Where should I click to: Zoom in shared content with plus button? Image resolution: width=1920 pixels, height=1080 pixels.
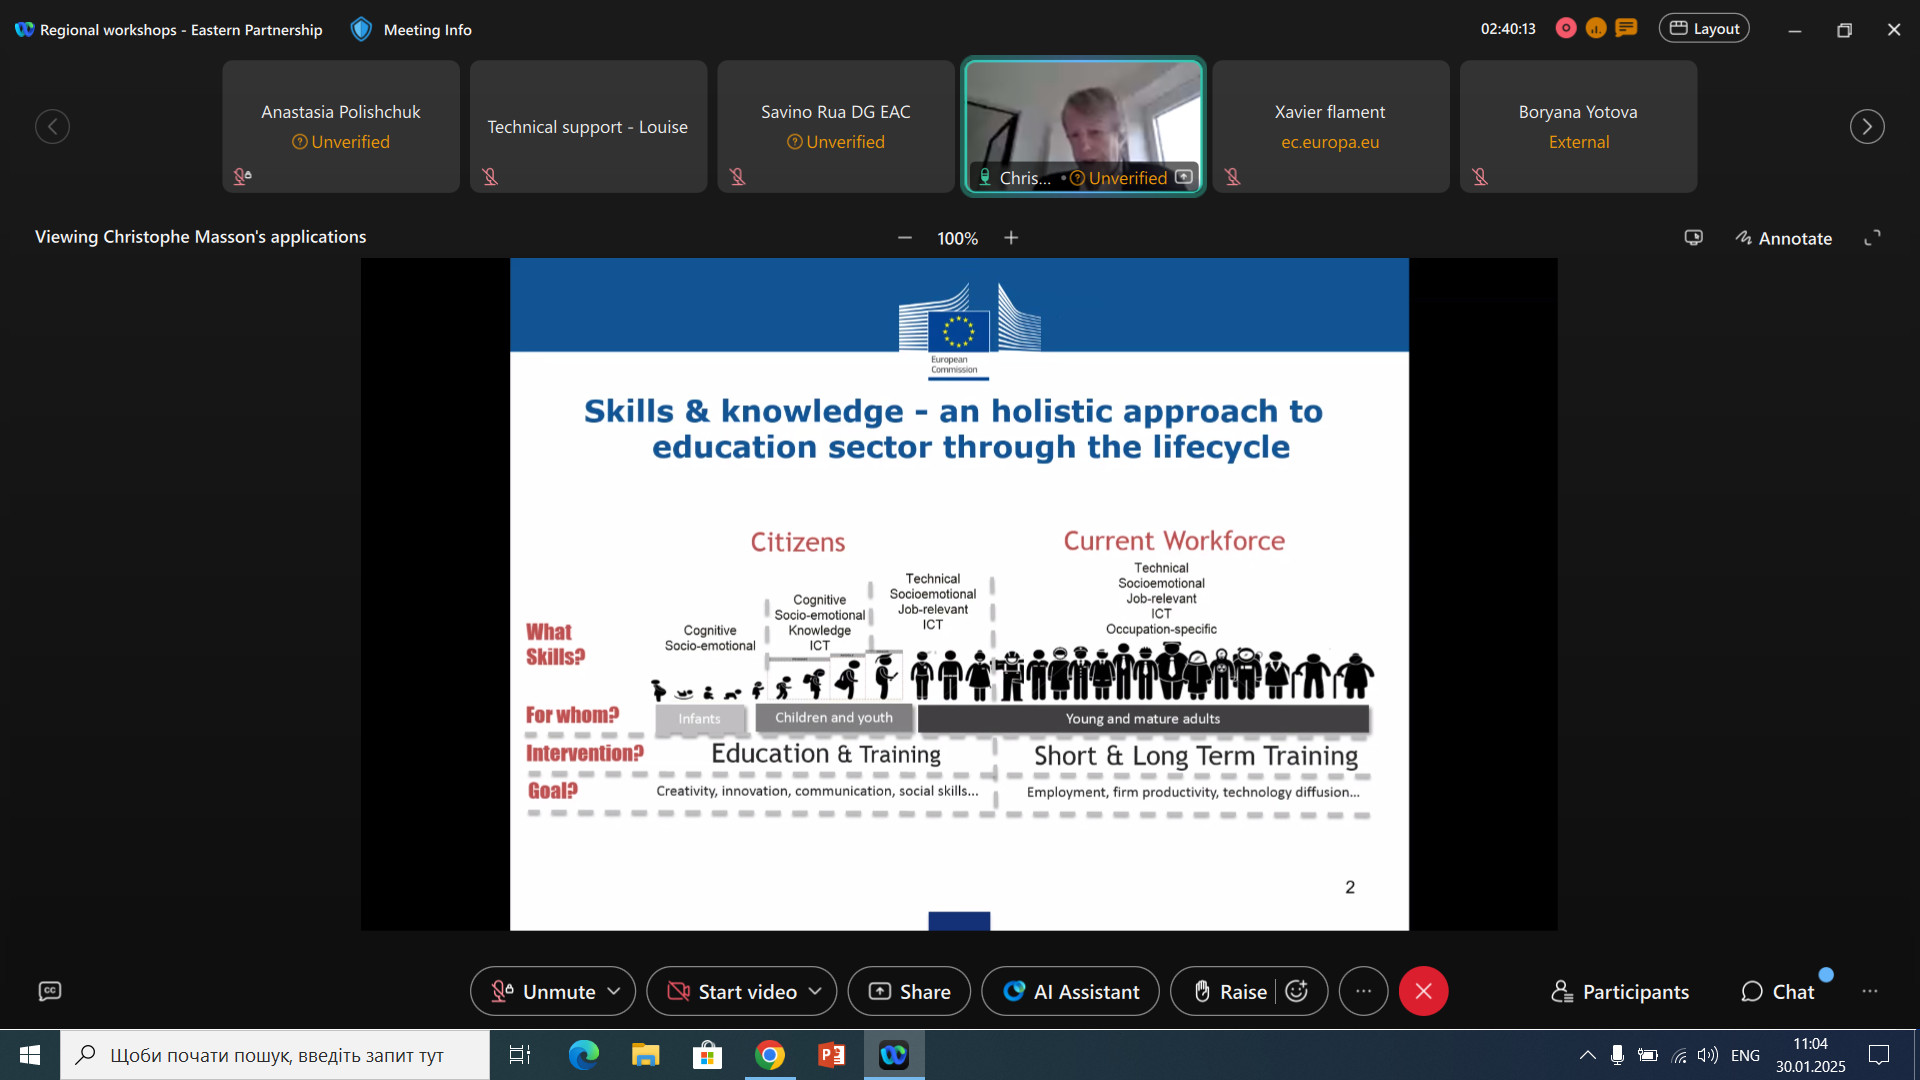pyautogui.click(x=1011, y=238)
